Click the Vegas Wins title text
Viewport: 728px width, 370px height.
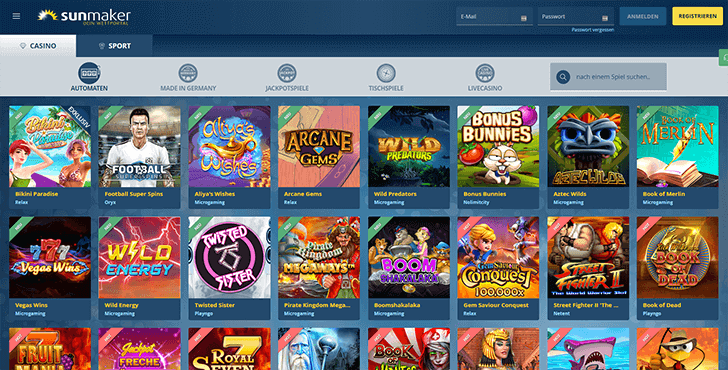click(31, 305)
